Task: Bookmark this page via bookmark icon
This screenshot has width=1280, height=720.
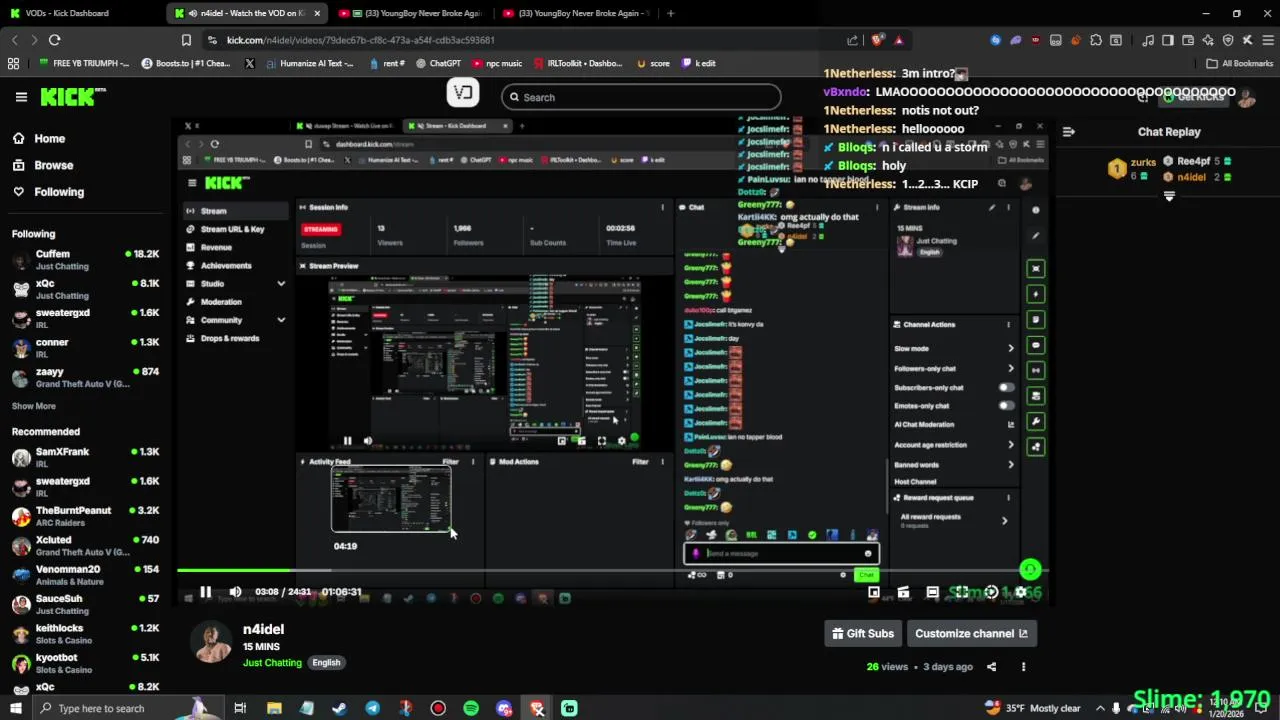Action: (186, 40)
